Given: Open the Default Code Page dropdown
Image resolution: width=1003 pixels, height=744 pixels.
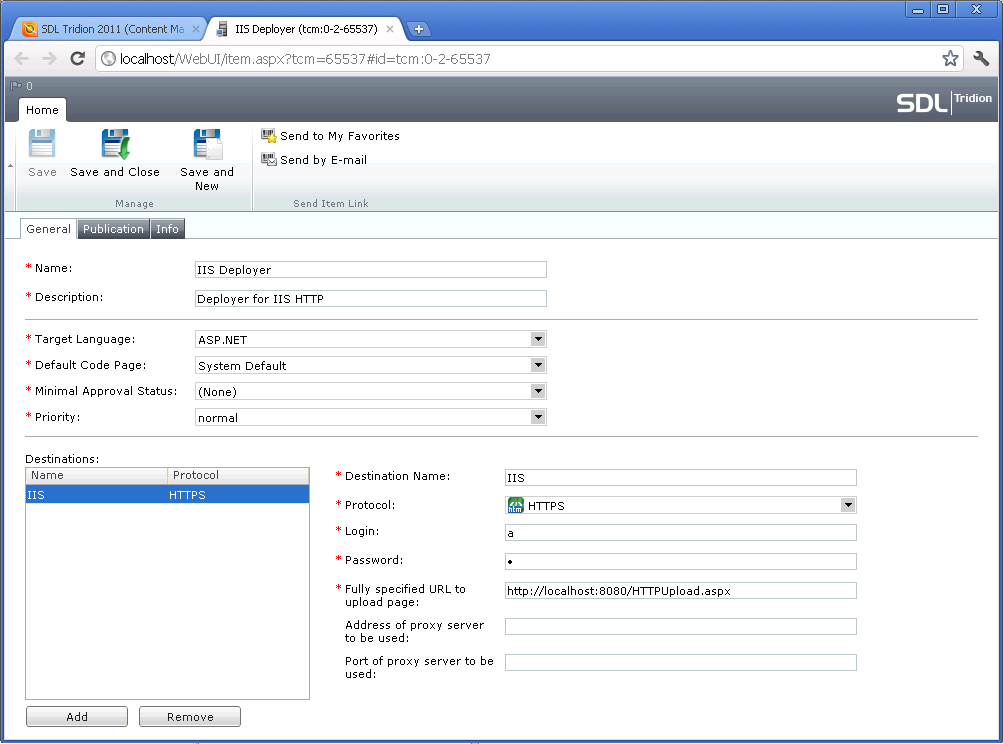Looking at the screenshot, I should [538, 366].
